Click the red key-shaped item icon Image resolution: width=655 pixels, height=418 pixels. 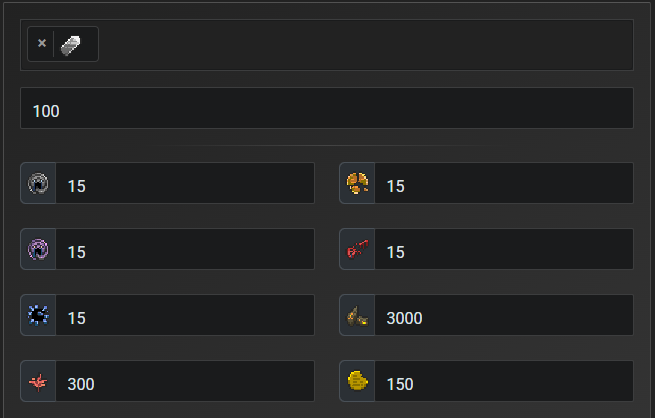[357, 250]
